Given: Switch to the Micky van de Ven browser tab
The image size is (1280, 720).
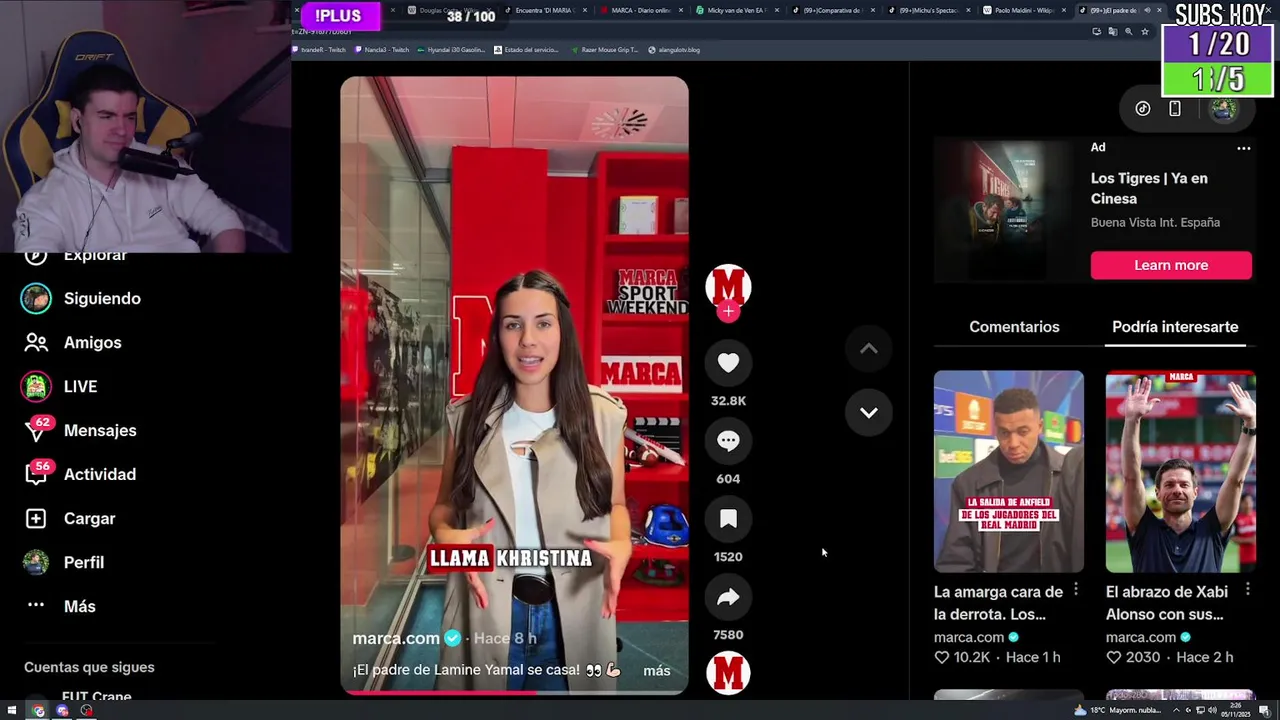Looking at the screenshot, I should tap(736, 10).
